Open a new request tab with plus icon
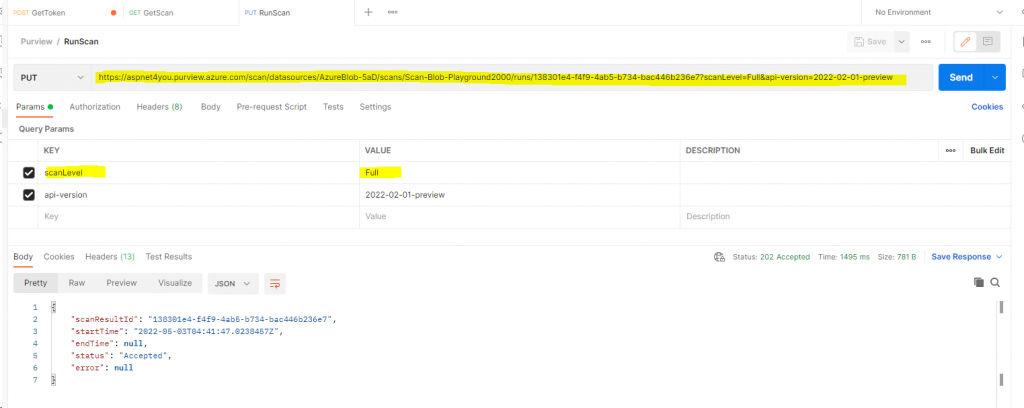 click(368, 12)
